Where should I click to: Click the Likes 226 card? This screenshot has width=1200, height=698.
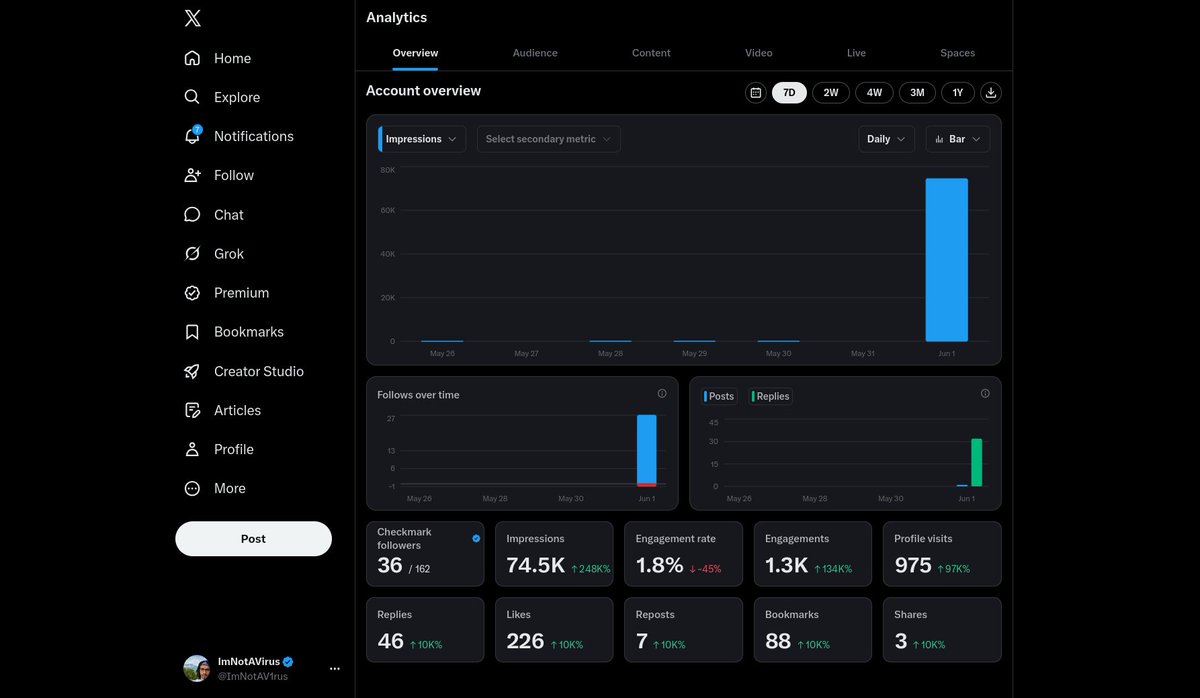point(554,630)
